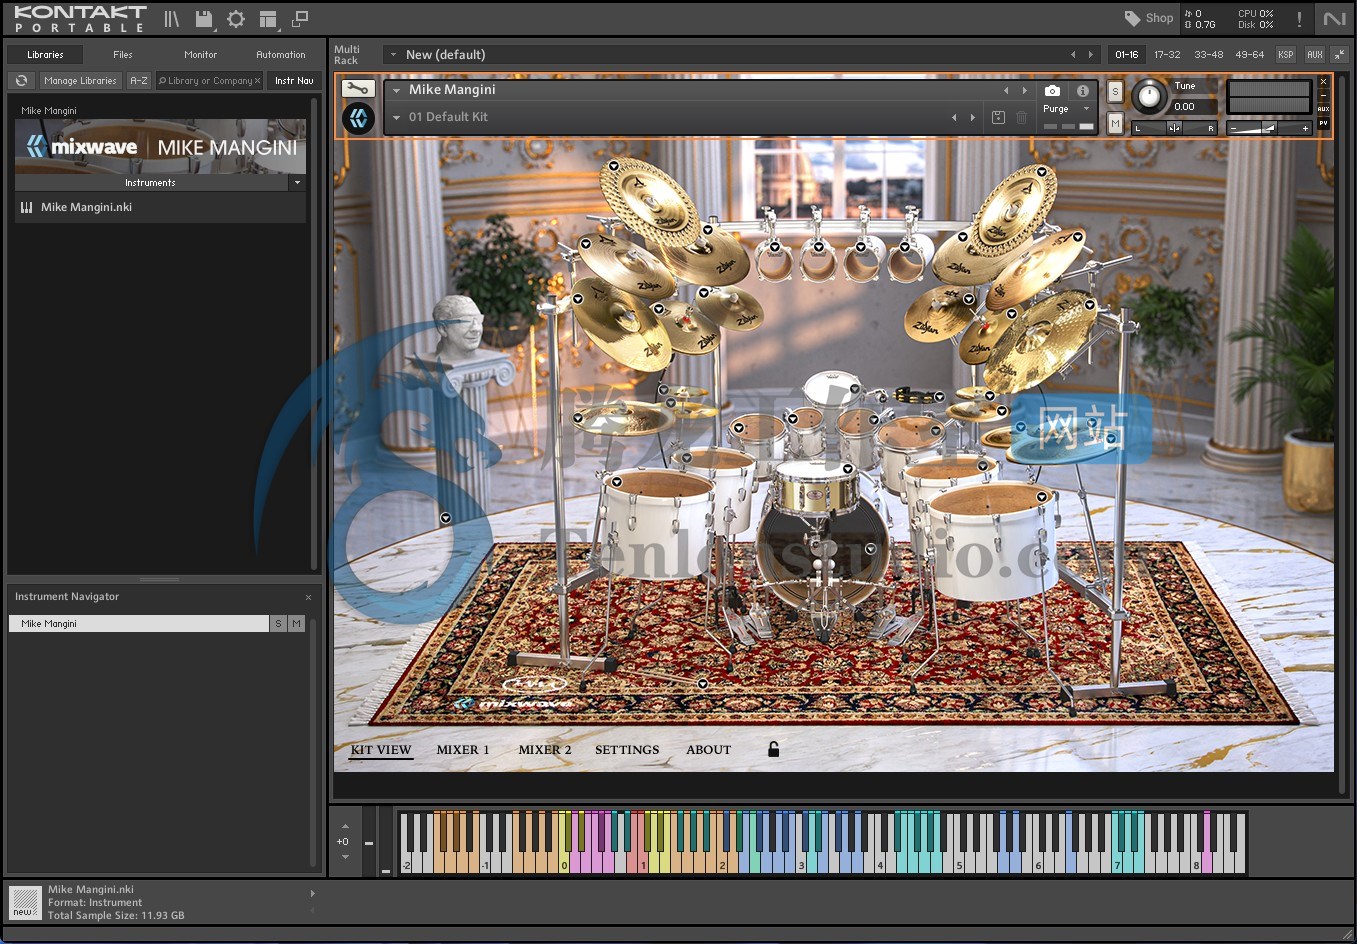1357x944 pixels.
Task: Open the Mike Mangini instrument name dropdown
Action: [x=397, y=90]
